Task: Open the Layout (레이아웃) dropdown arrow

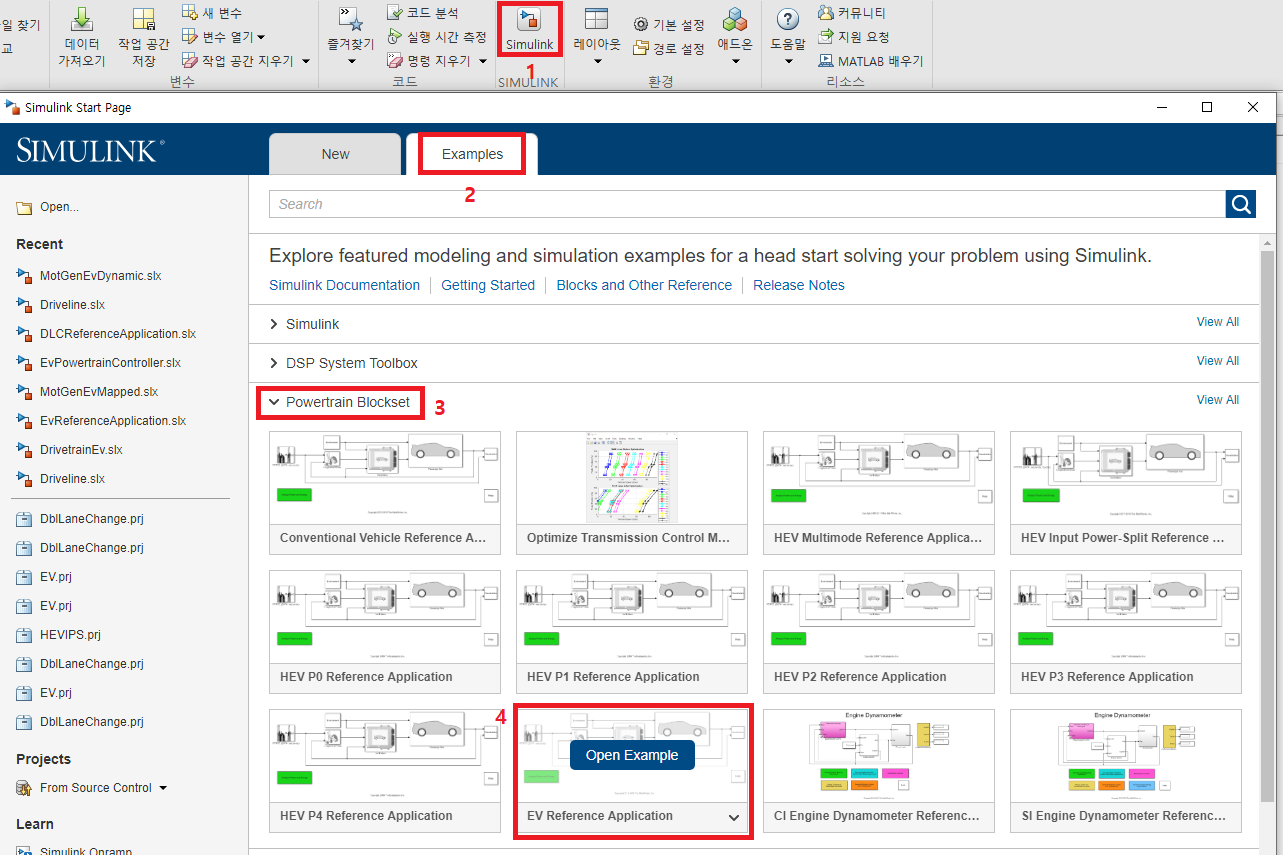Action: pyautogui.click(x=597, y=62)
